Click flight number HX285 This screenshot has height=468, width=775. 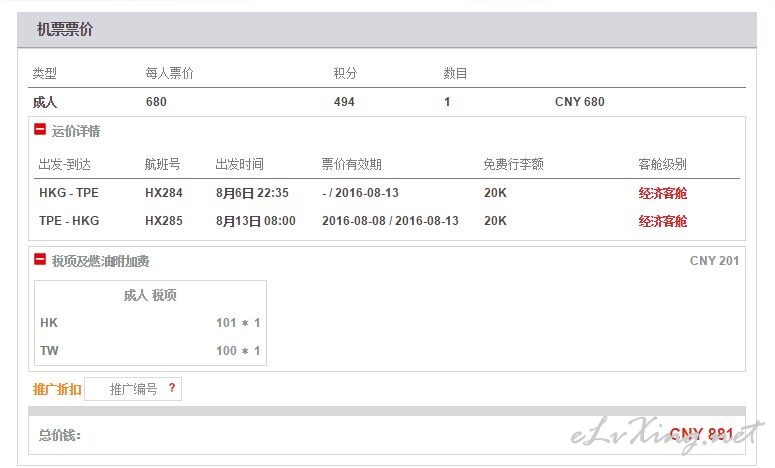164,221
